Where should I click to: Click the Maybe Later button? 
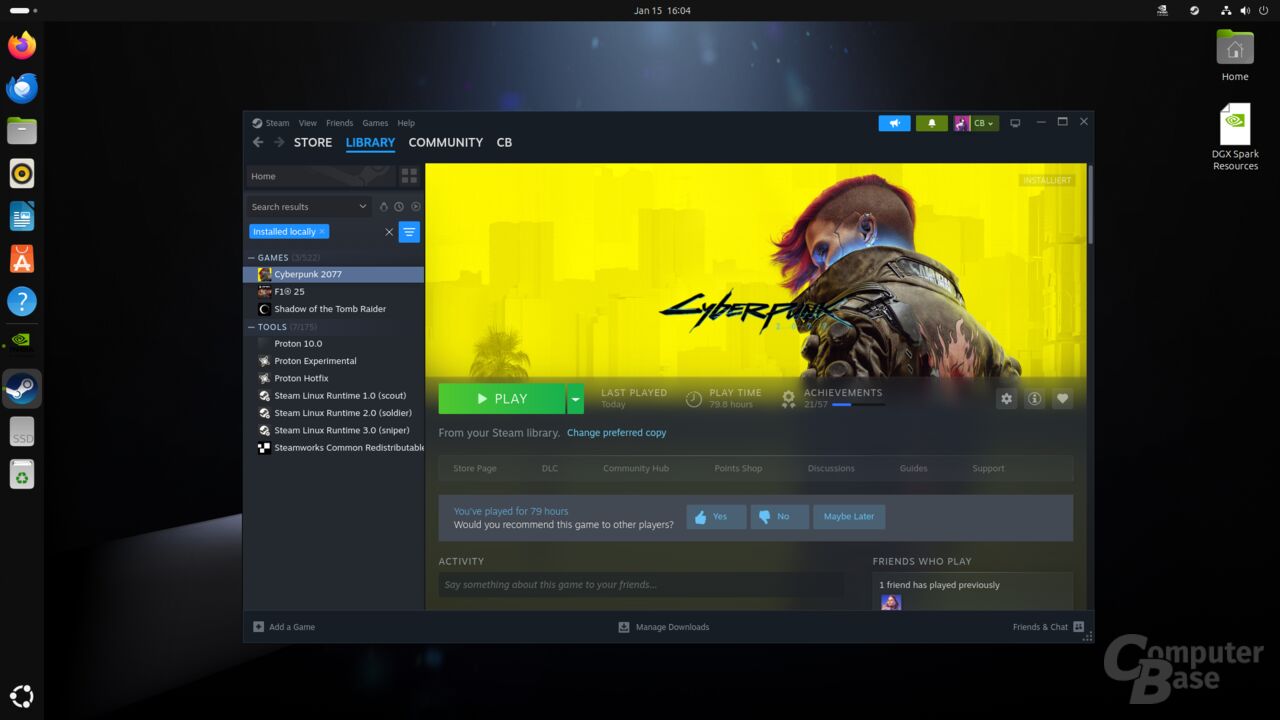849,517
